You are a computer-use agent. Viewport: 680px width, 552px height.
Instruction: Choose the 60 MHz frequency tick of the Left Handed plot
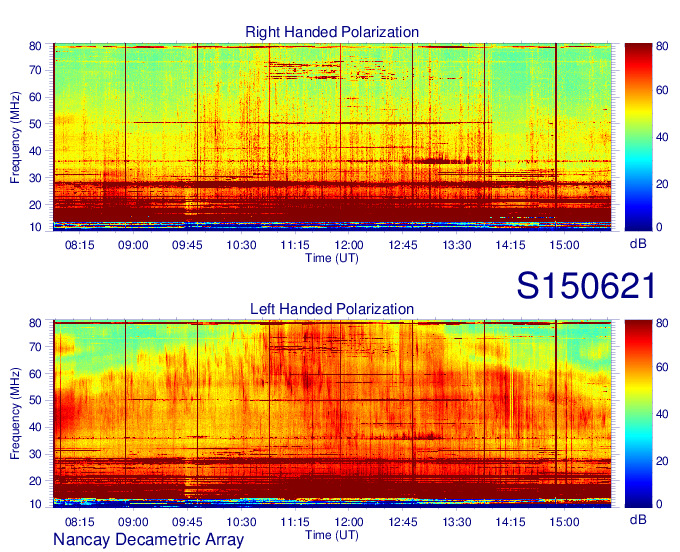36,374
